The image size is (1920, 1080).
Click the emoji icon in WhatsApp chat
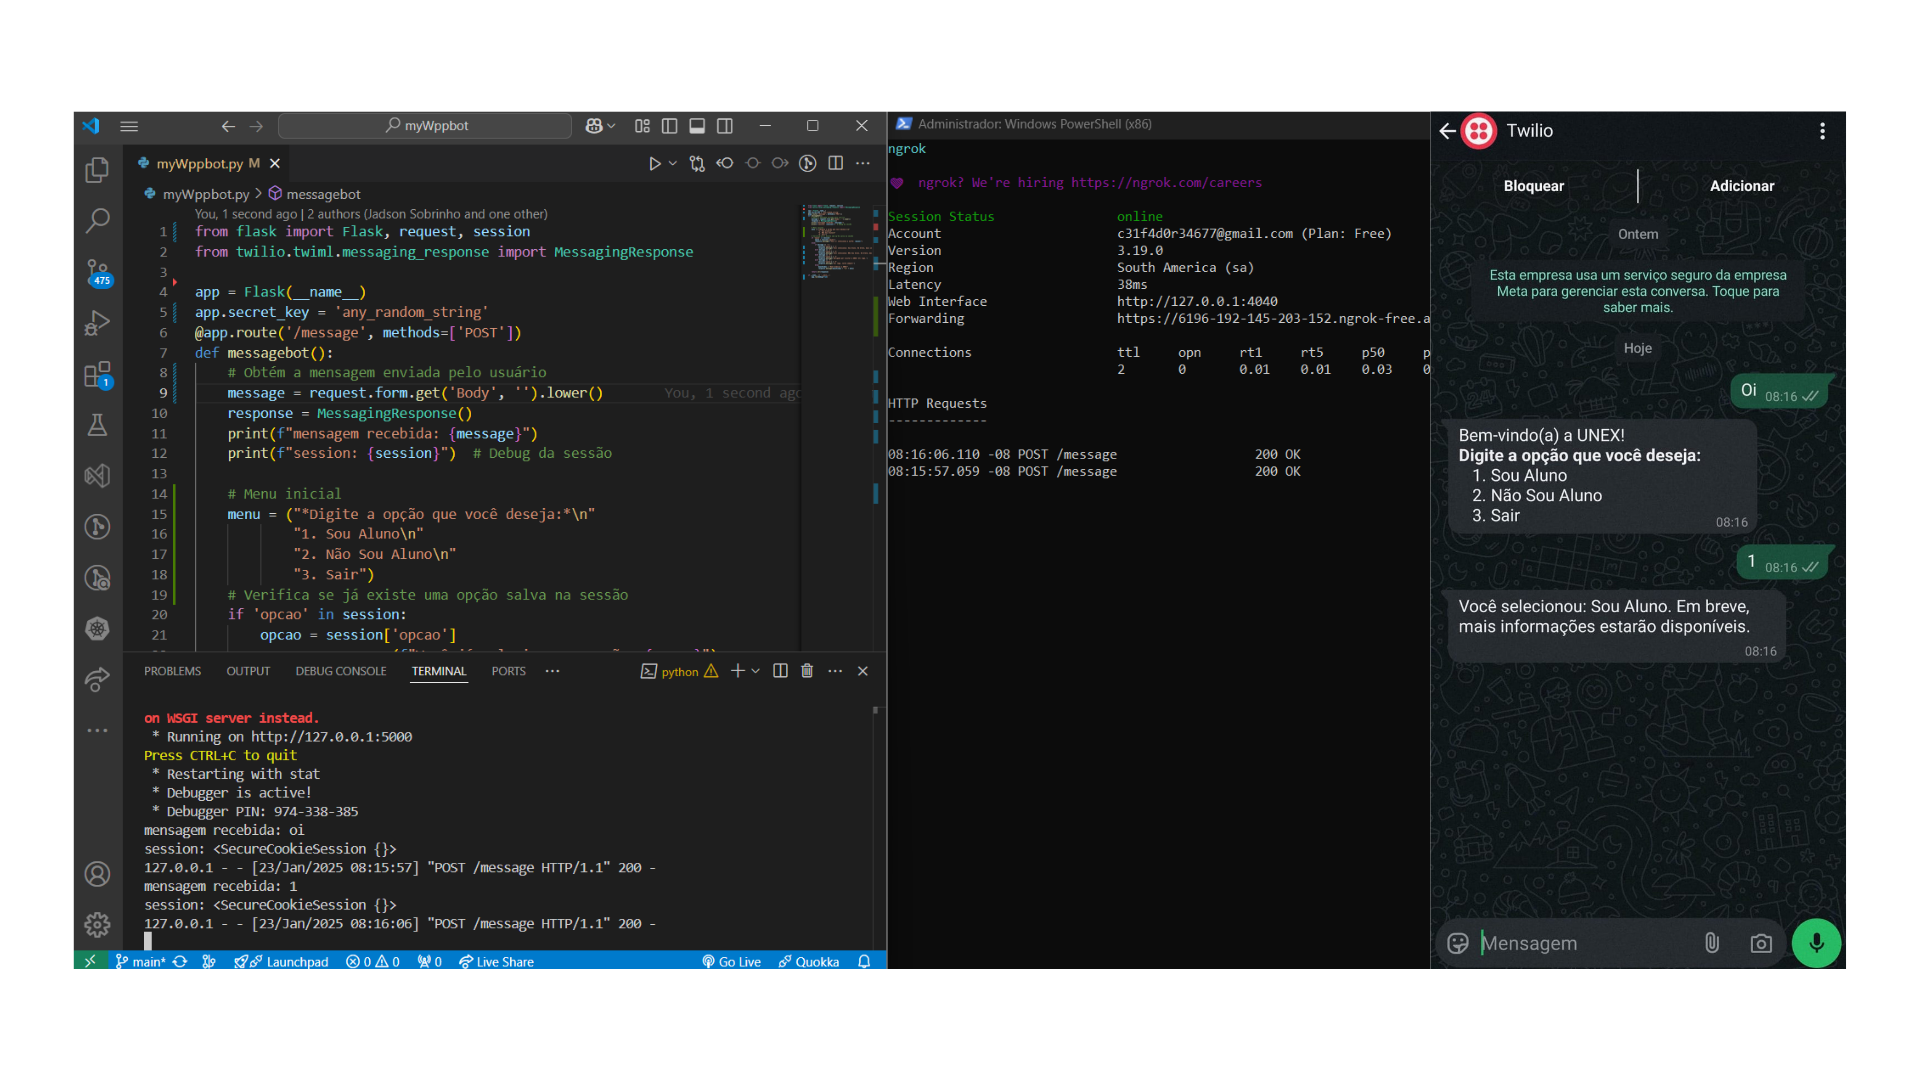pos(1458,943)
